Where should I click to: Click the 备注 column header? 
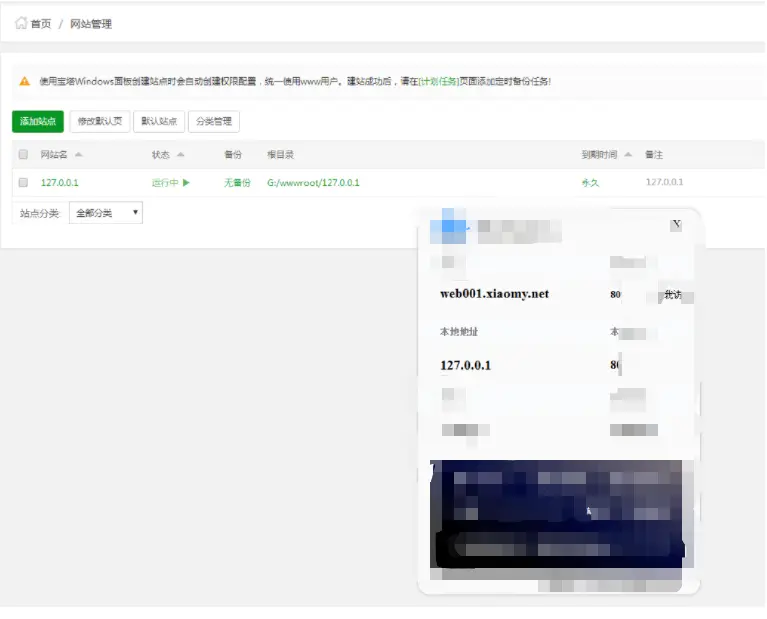point(654,155)
